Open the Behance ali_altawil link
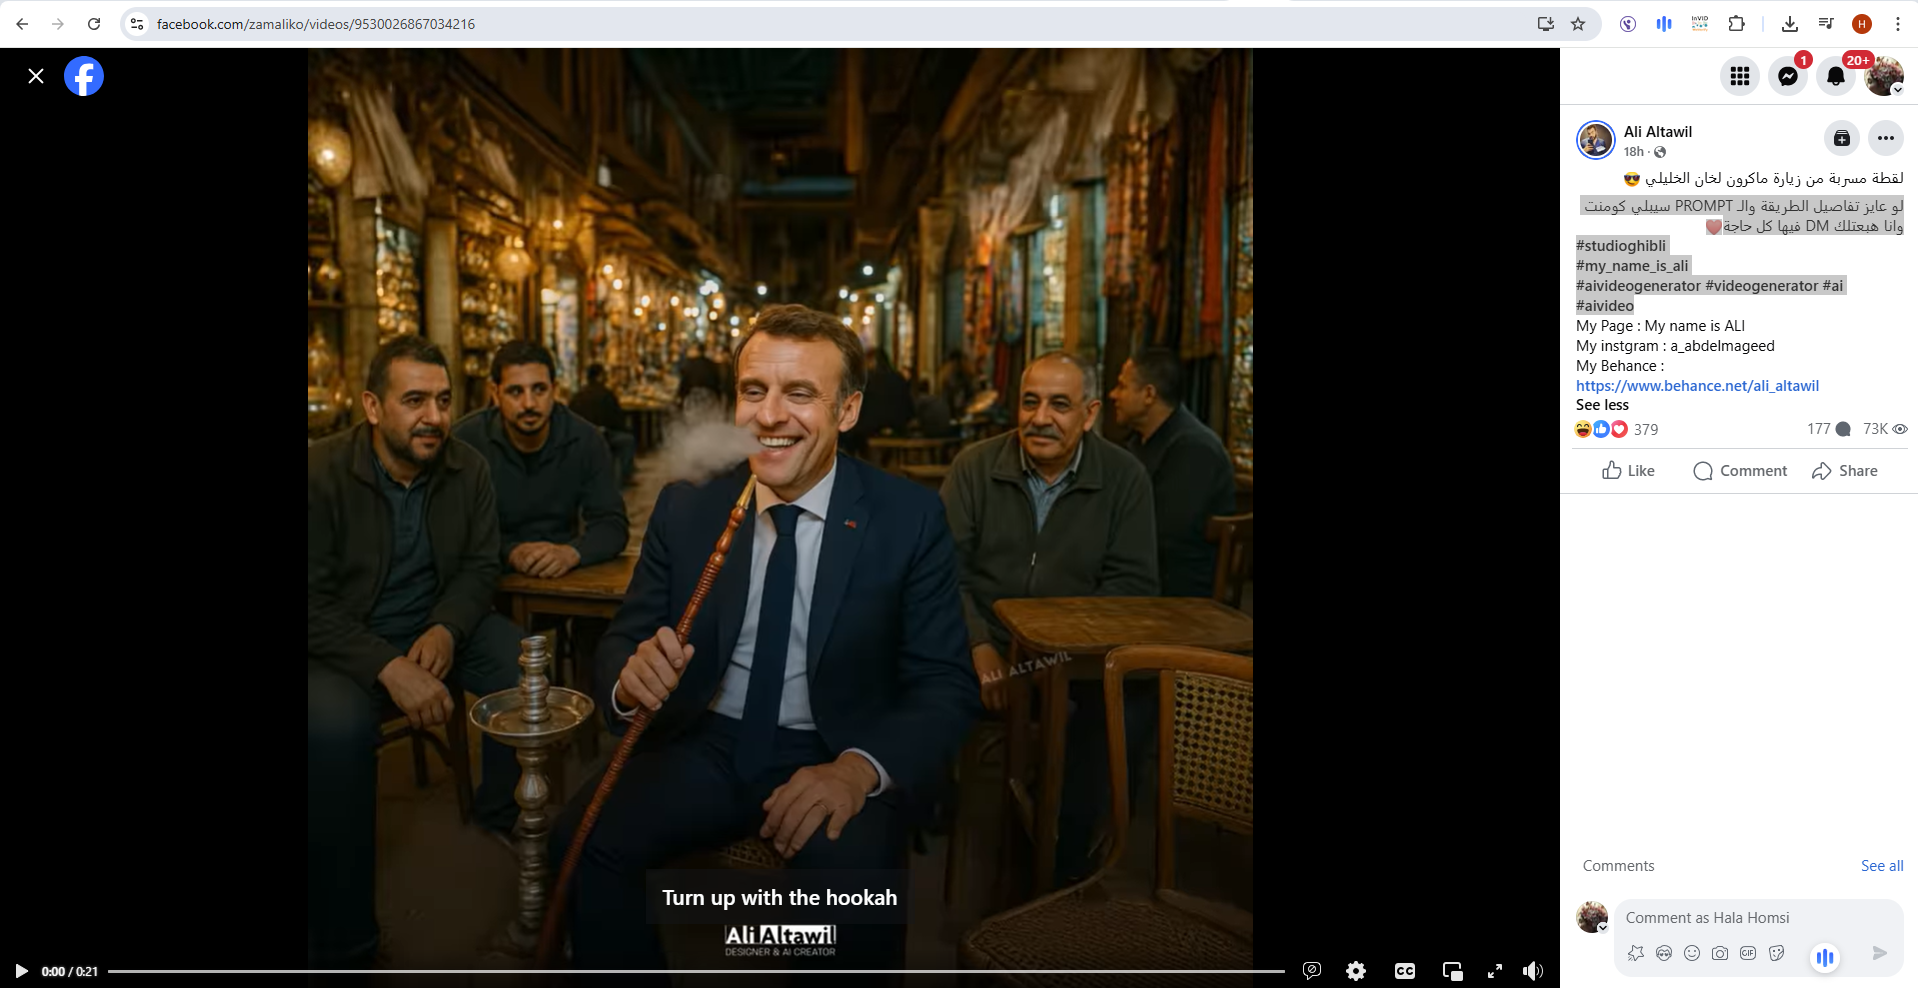 (x=1697, y=386)
